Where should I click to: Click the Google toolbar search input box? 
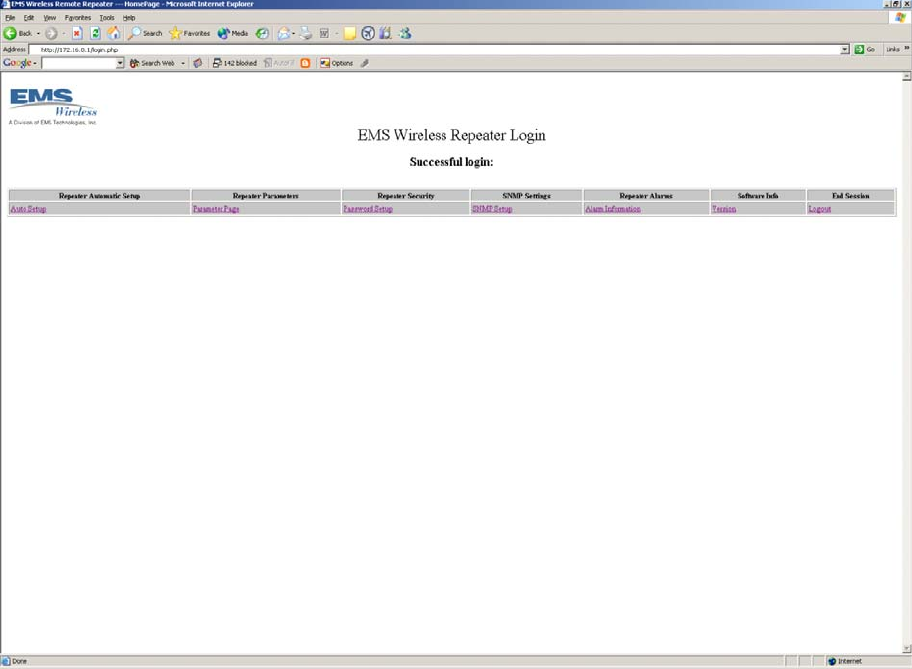click(x=78, y=63)
